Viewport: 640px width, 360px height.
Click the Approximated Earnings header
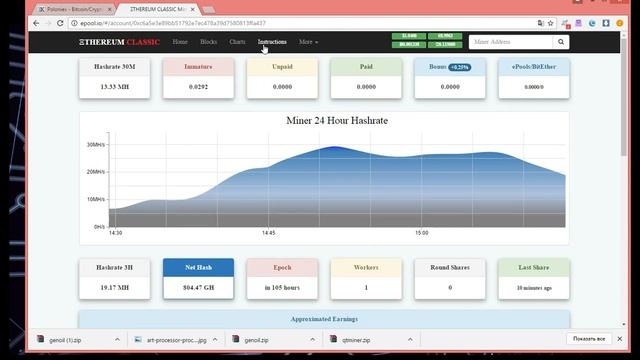pos(324,319)
